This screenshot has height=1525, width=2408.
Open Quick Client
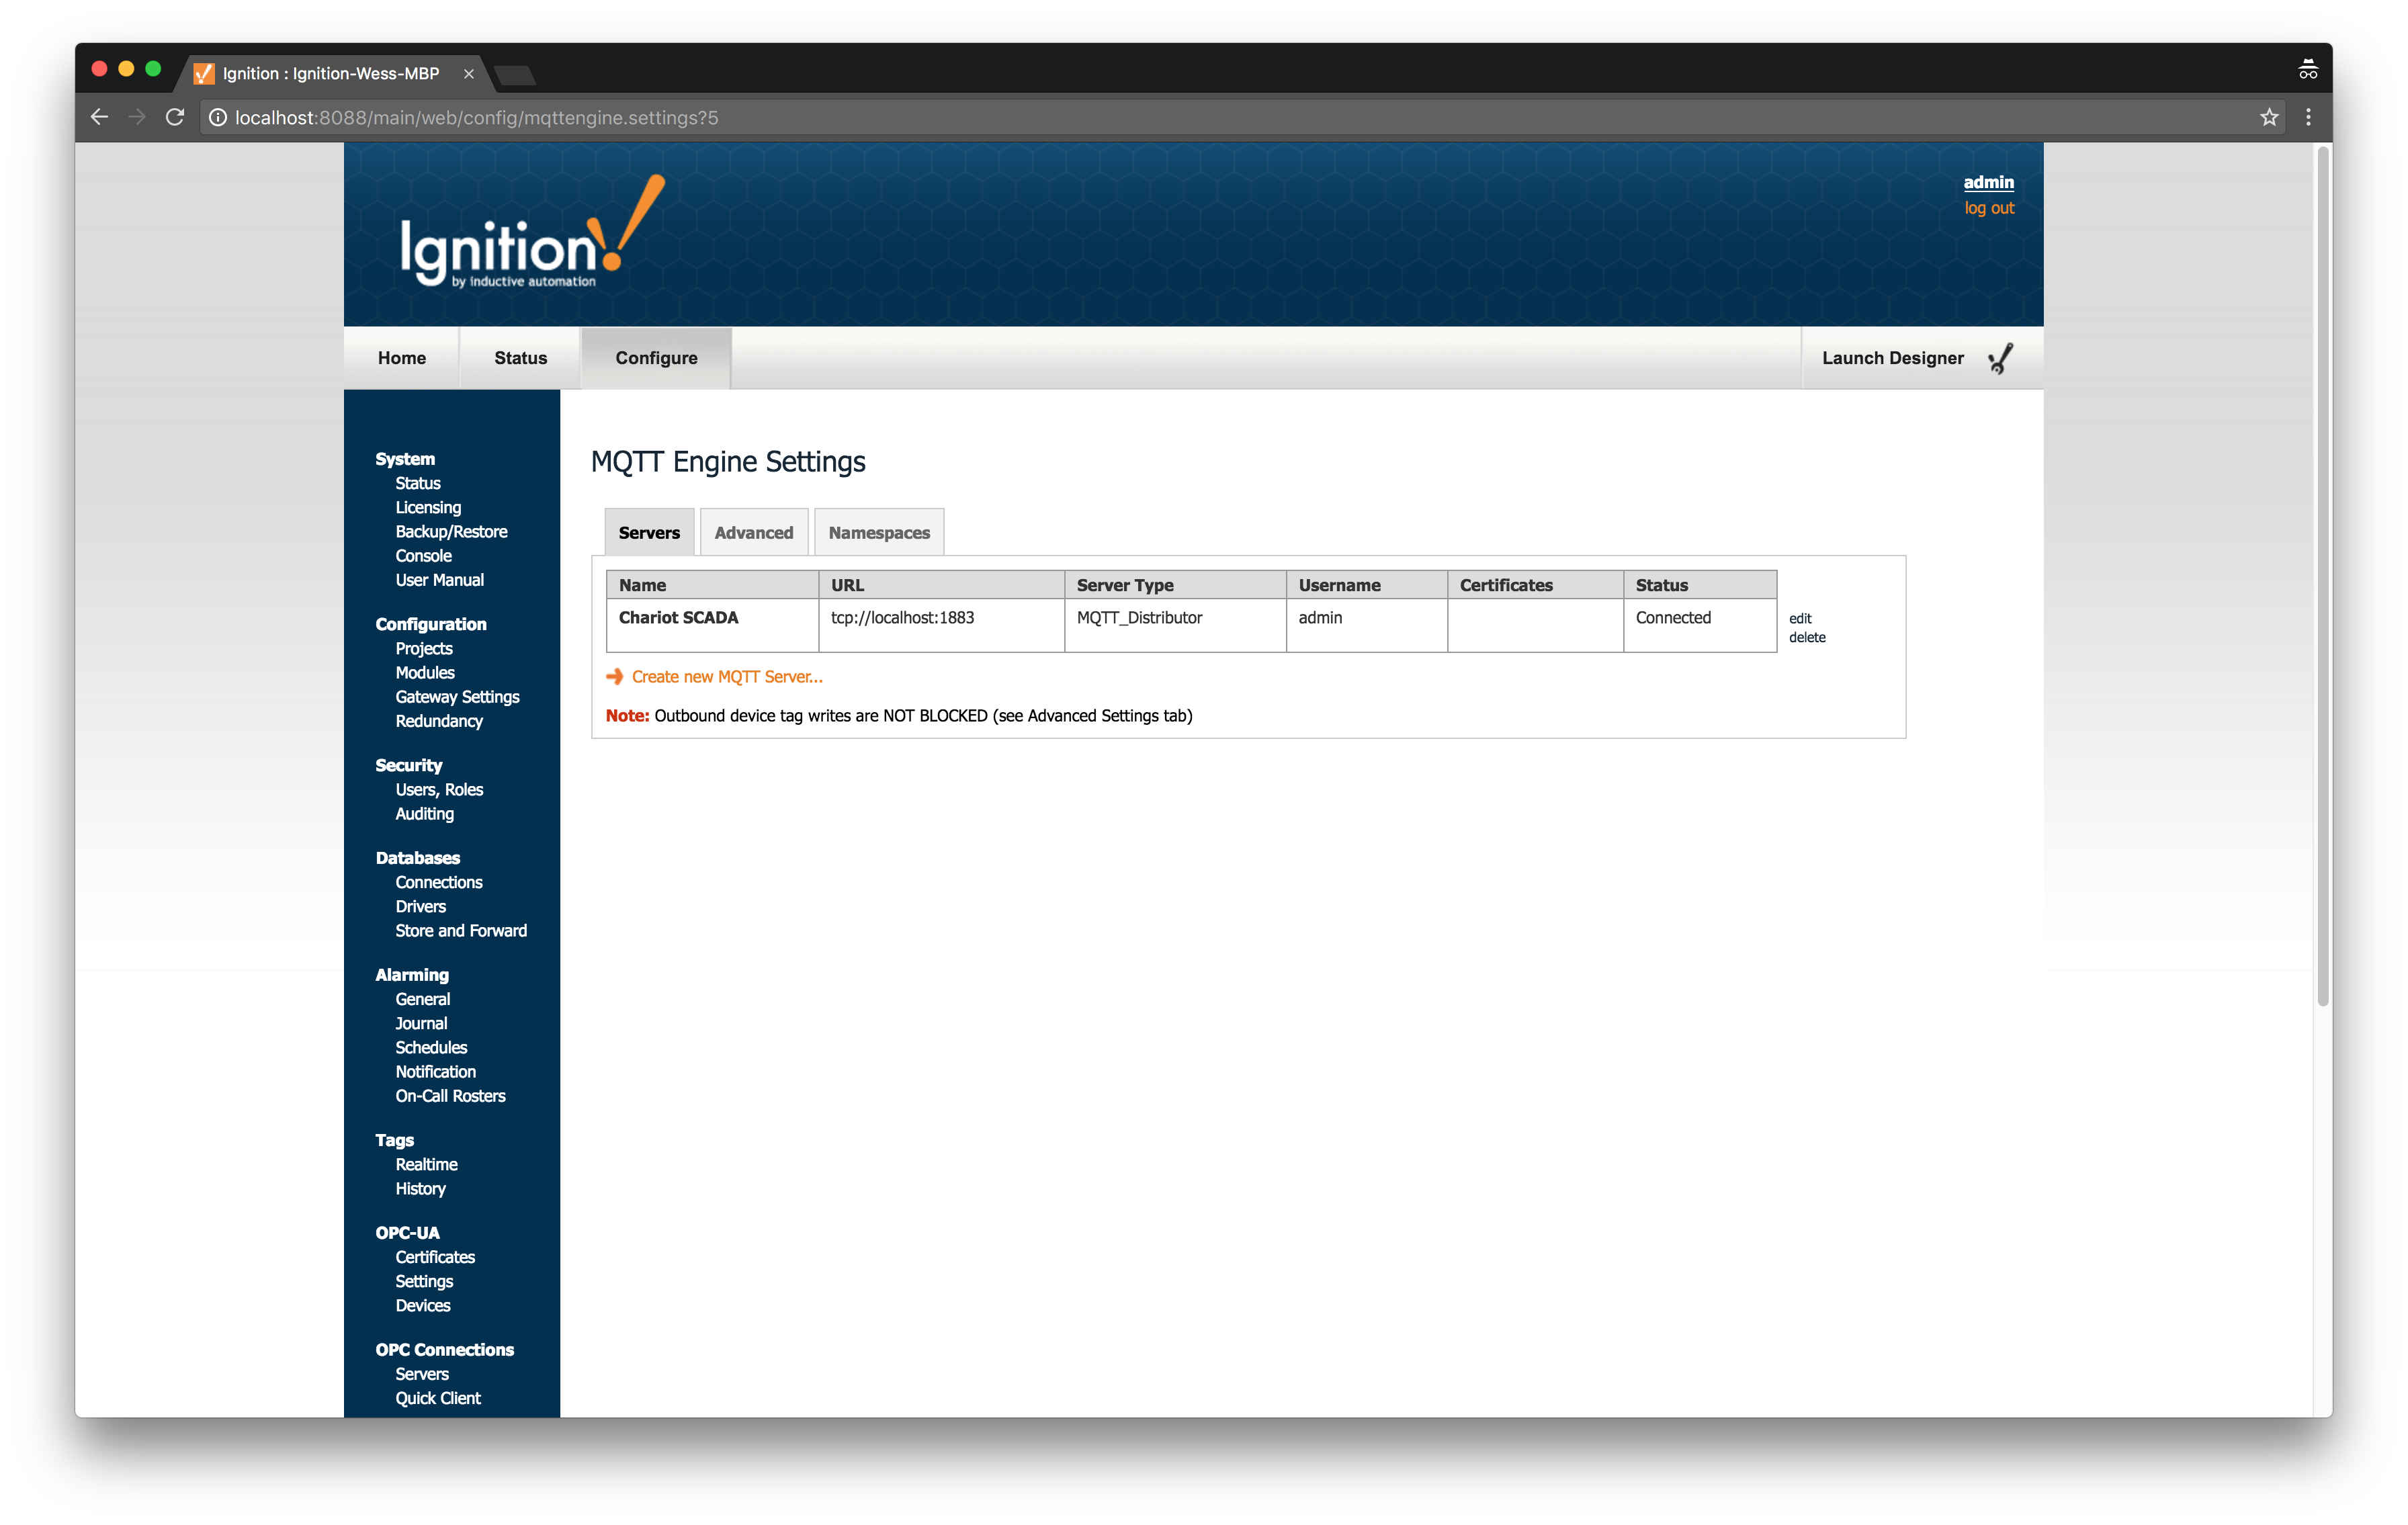[437, 1398]
